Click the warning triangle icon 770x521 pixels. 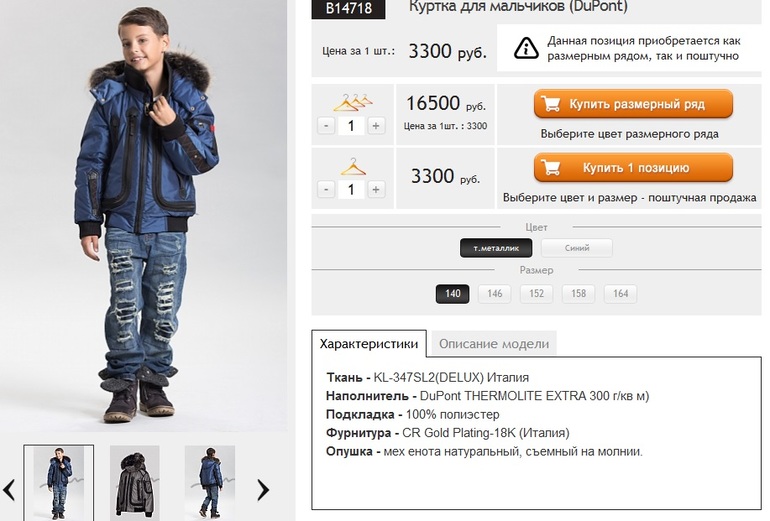[527, 48]
